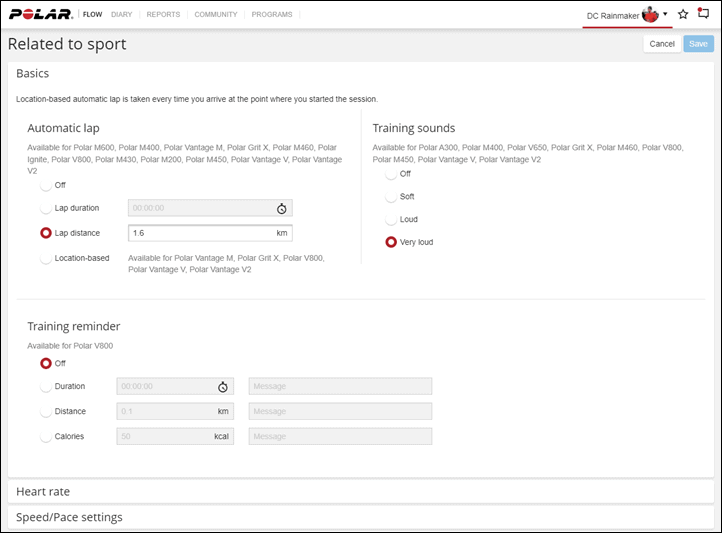
Task: Open the Flow menu item
Action: (x=93, y=14)
